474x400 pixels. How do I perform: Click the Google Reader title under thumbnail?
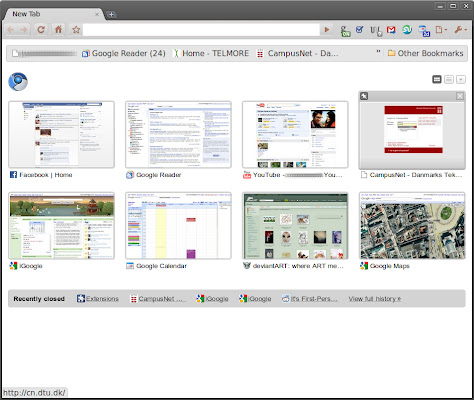tap(159, 175)
